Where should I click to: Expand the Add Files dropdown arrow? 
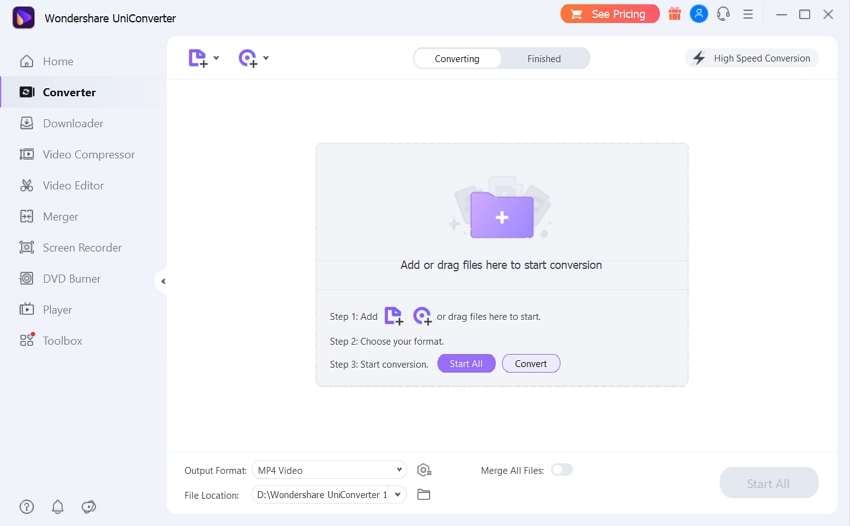click(x=216, y=57)
